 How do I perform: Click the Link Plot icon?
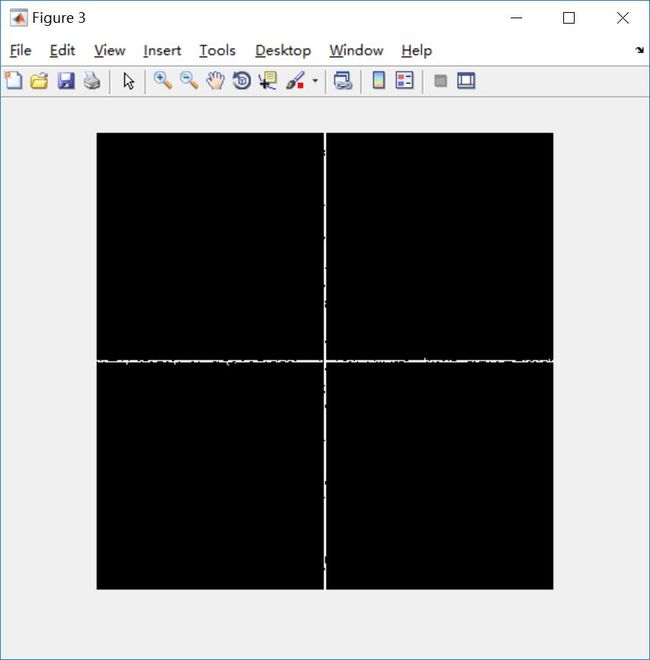(343, 80)
